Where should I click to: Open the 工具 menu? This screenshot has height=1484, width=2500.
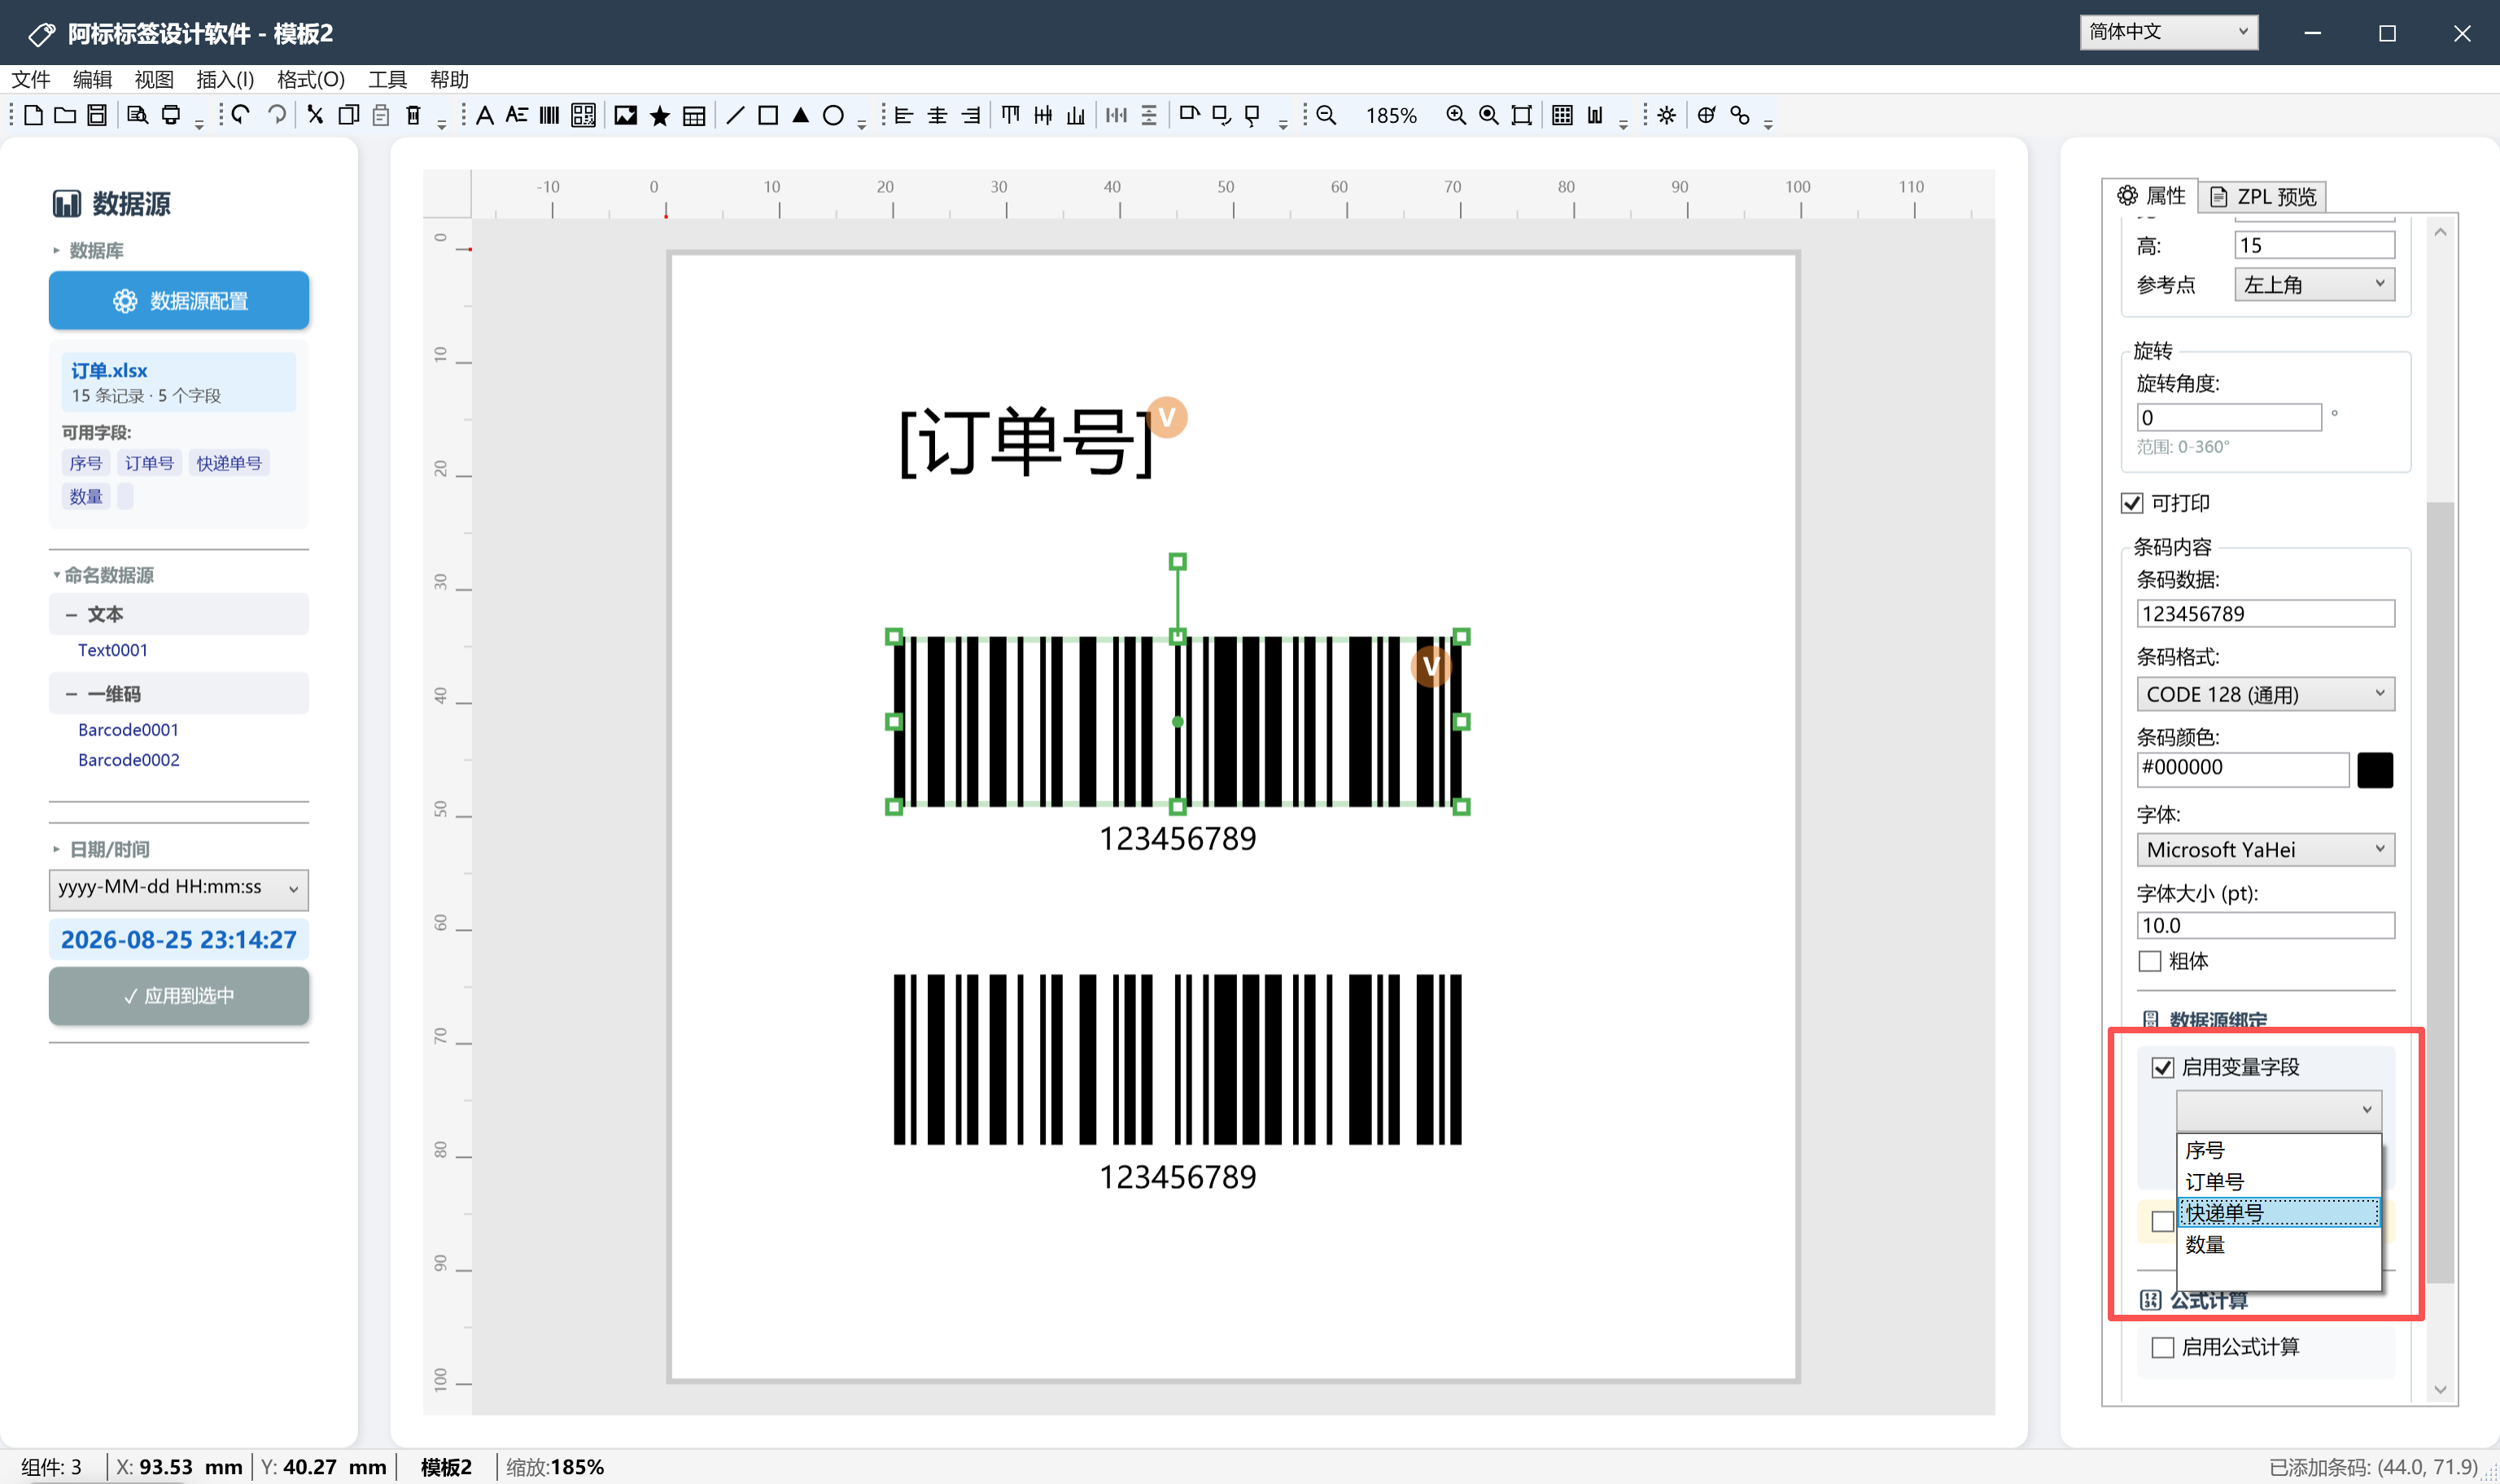[387, 79]
